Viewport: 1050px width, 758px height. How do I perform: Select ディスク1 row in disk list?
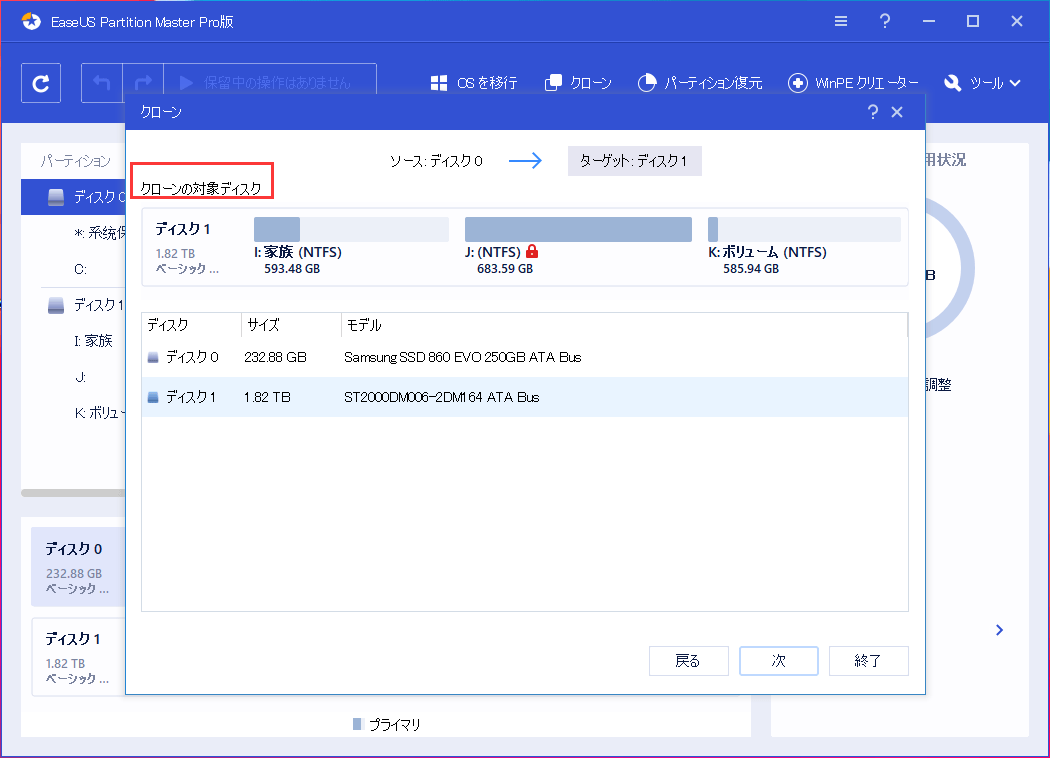coord(524,397)
